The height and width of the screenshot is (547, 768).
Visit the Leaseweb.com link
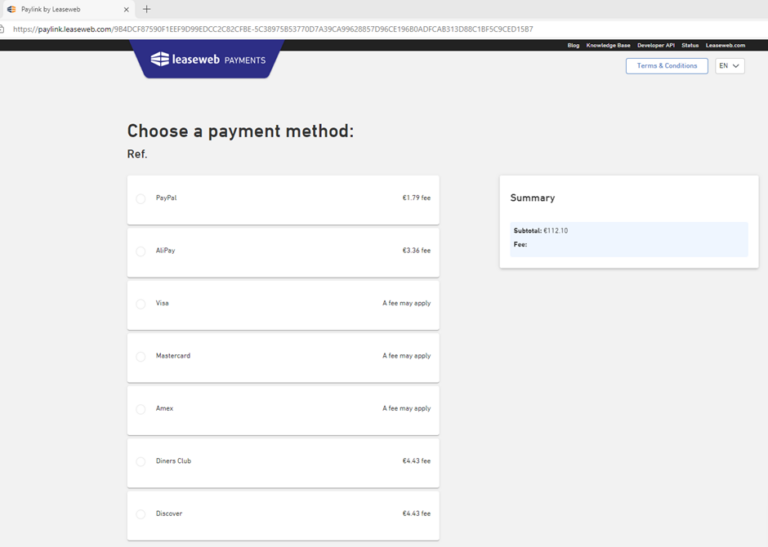[725, 45]
